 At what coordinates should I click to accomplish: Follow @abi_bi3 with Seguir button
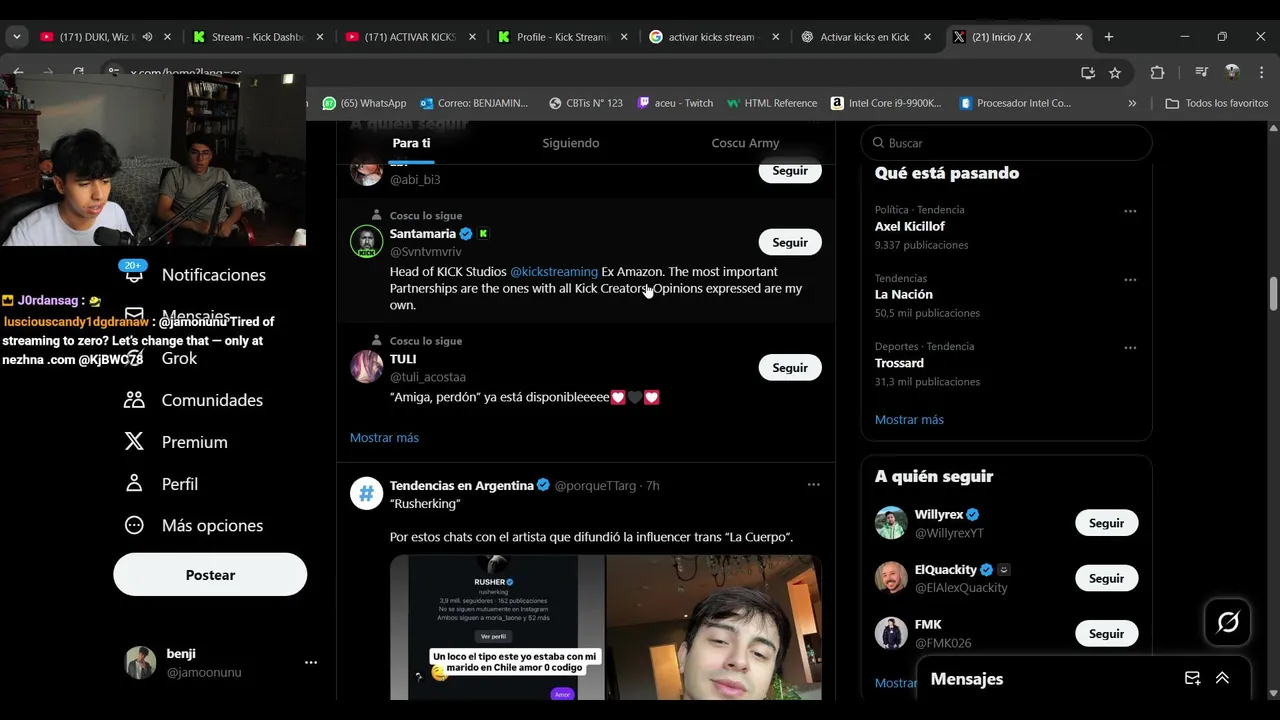[790, 171]
